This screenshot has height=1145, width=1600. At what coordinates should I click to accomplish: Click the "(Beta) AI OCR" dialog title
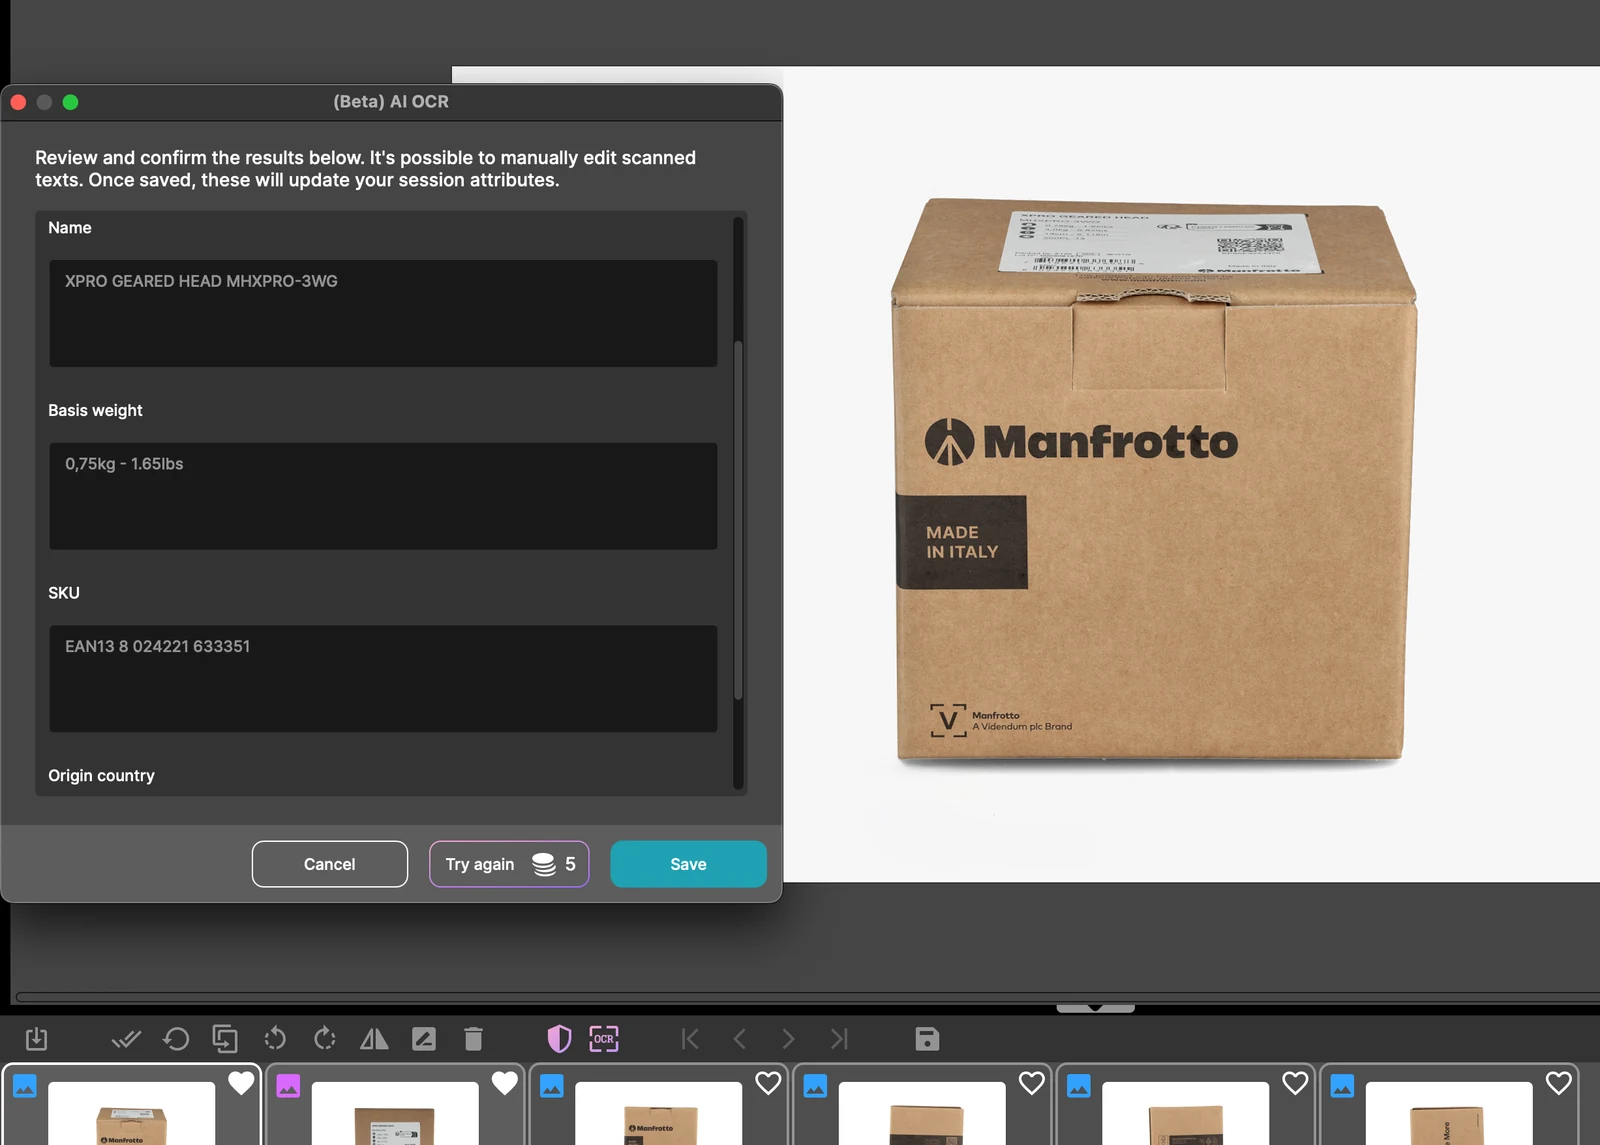click(391, 102)
